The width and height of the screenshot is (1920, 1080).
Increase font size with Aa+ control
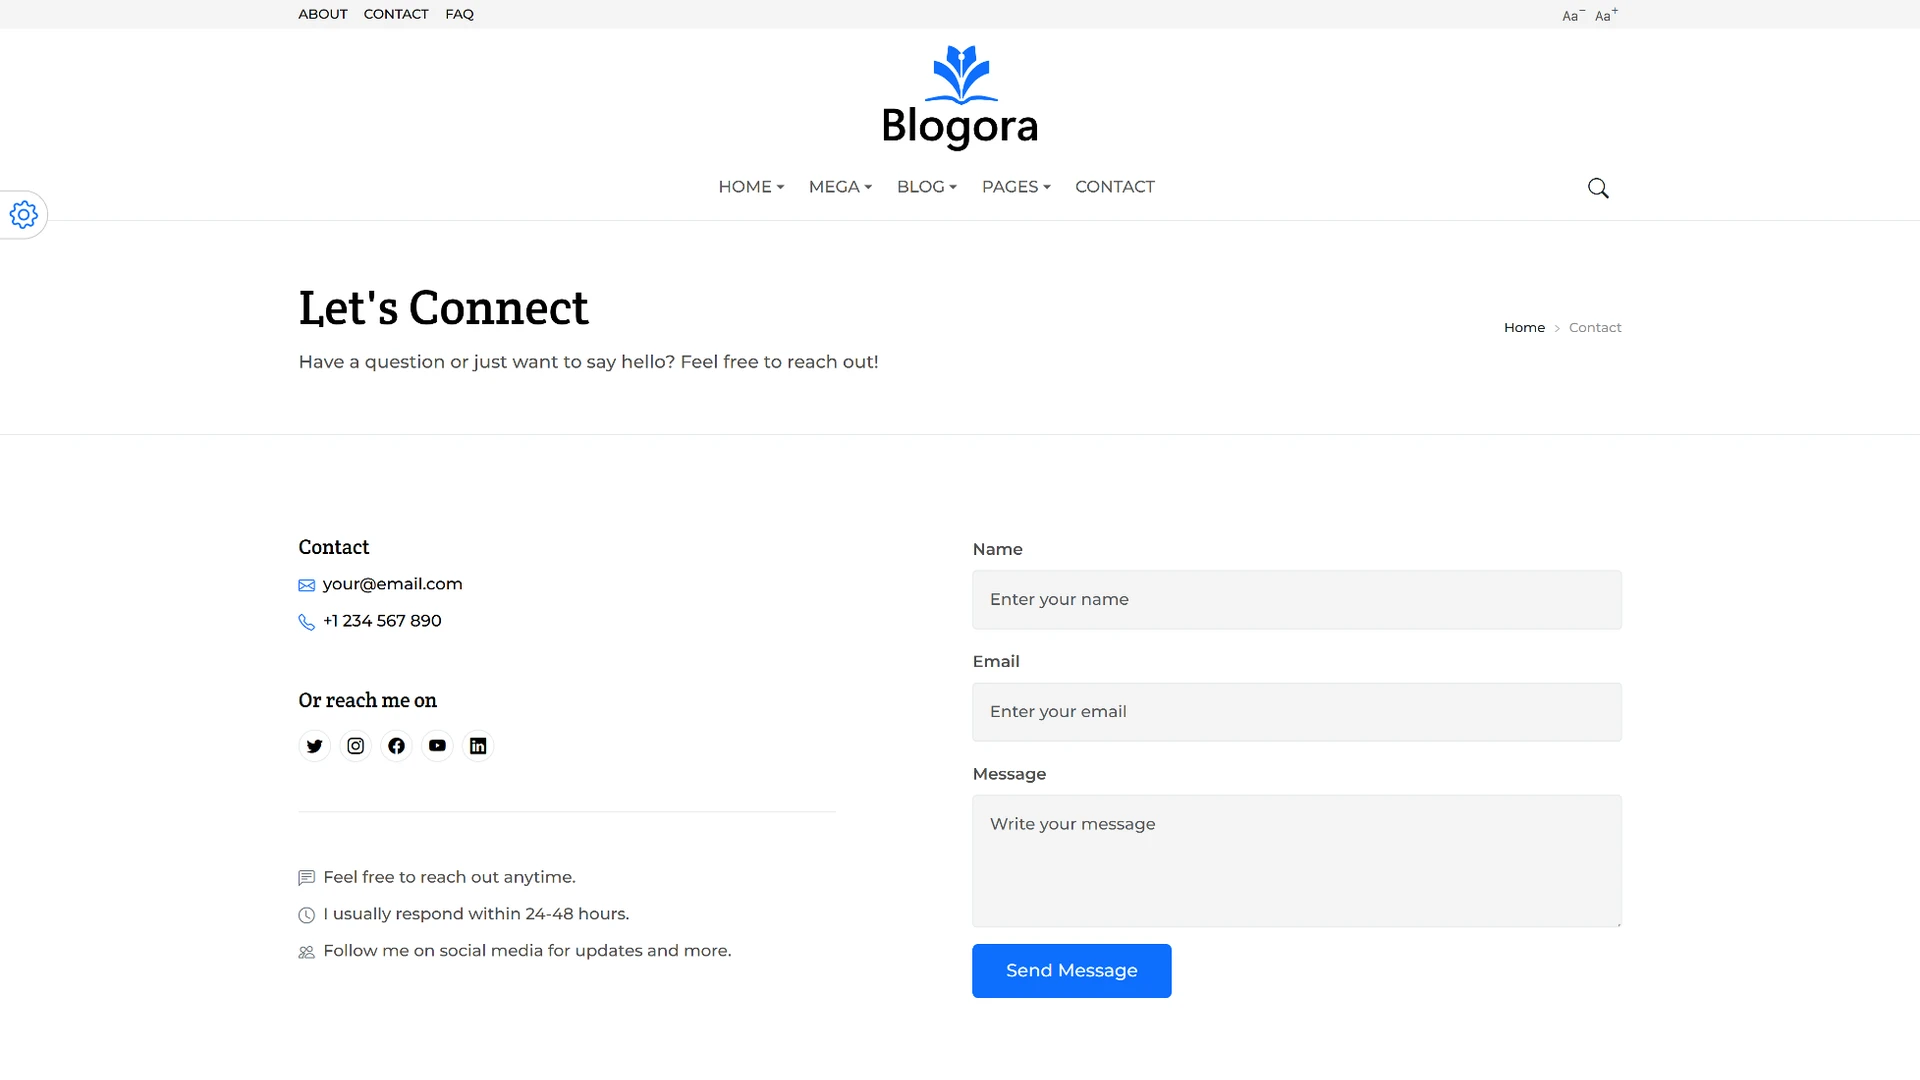[1606, 15]
